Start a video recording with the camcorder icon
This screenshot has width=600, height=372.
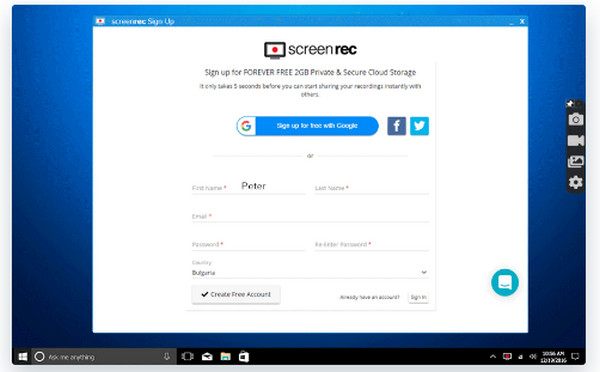tap(576, 140)
